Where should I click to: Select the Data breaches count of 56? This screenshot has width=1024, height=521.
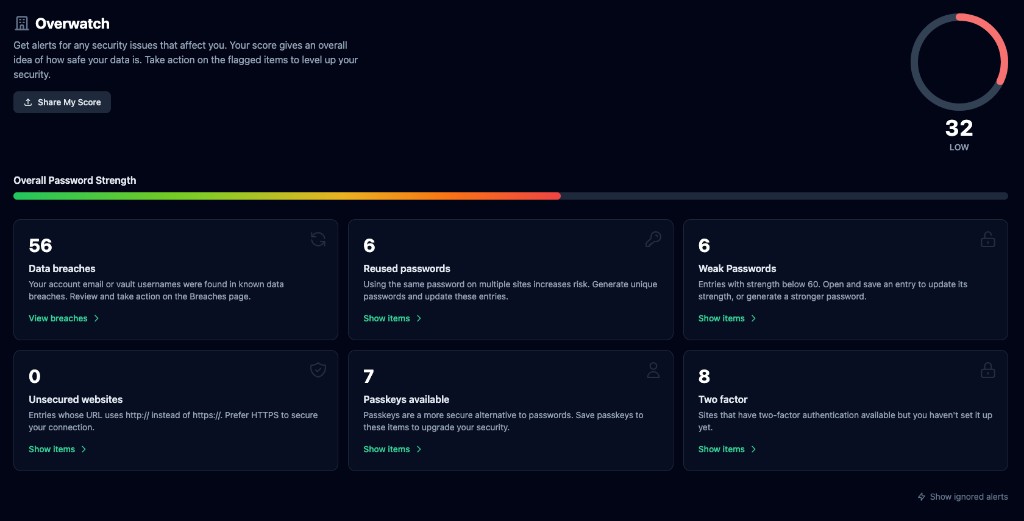[x=41, y=246]
